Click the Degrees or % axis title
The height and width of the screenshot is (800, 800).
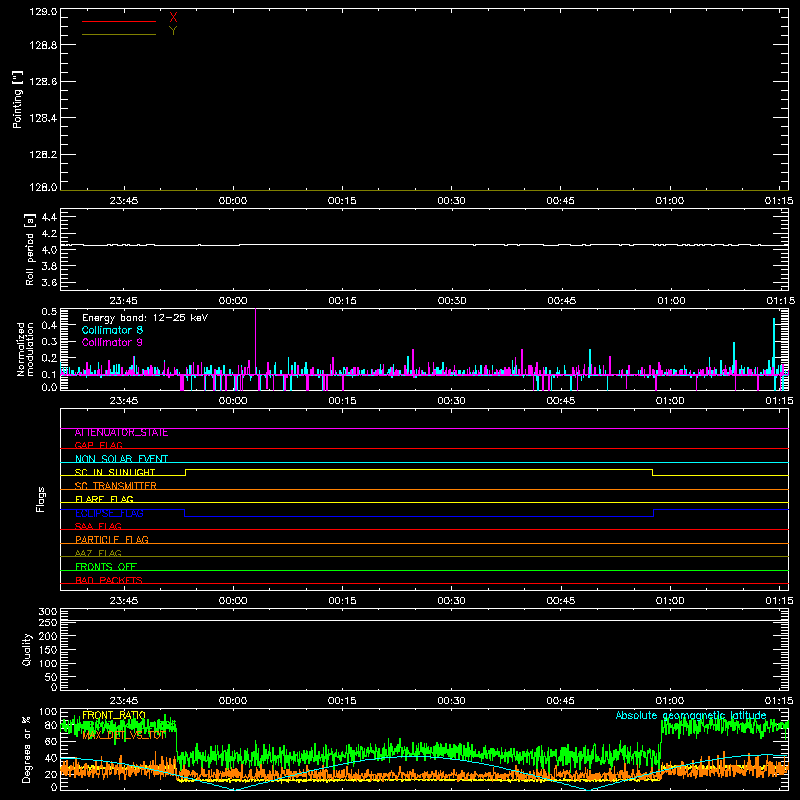coord(26,749)
